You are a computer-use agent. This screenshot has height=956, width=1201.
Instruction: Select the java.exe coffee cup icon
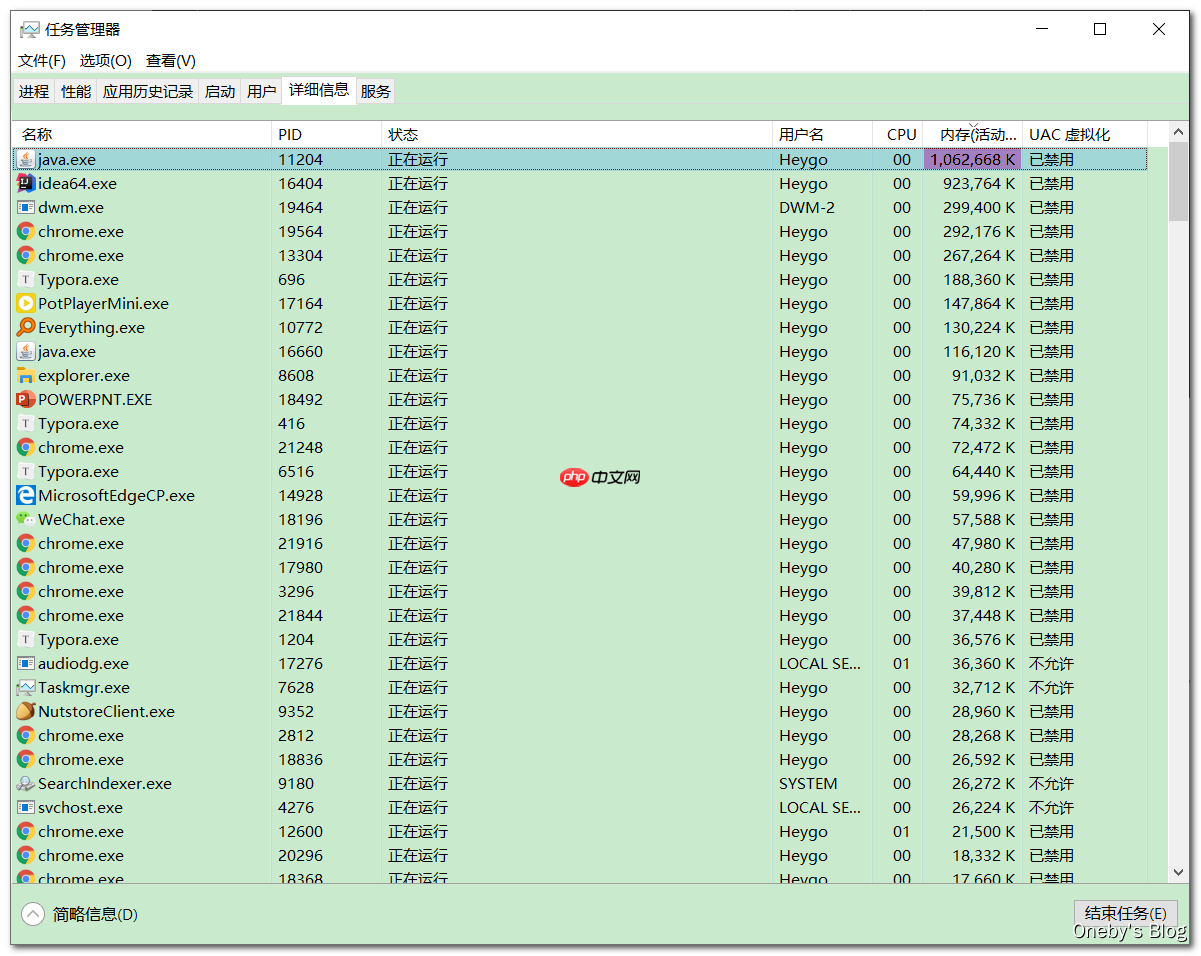click(23, 158)
